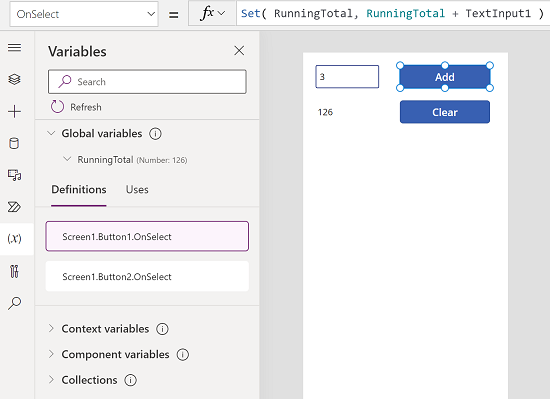Close the Variables panel

pyautogui.click(x=239, y=50)
